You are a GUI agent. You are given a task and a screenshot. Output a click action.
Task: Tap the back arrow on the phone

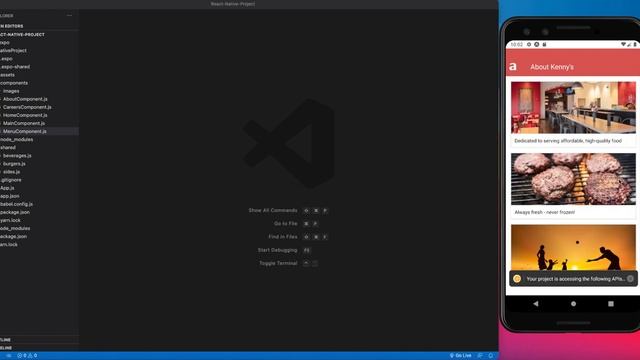pyautogui.click(x=536, y=304)
